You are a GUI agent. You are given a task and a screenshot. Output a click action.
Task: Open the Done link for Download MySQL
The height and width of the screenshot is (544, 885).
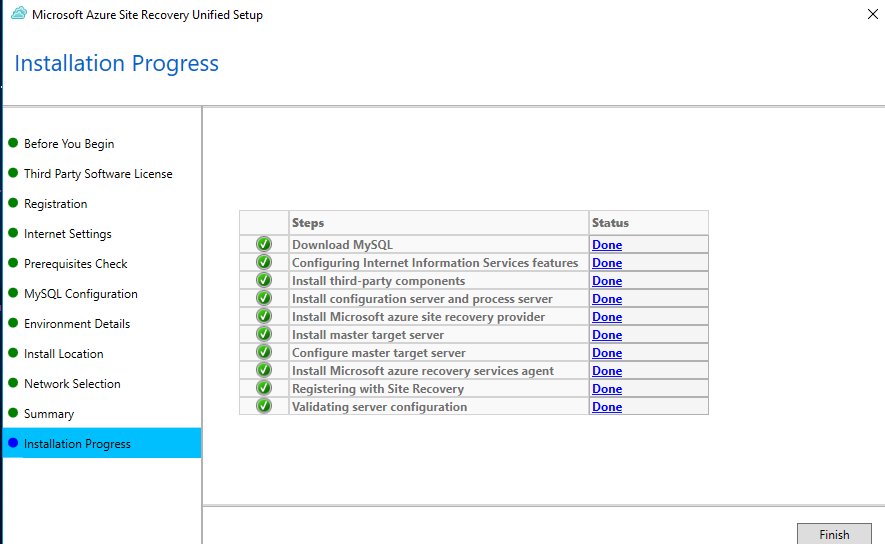coord(607,245)
